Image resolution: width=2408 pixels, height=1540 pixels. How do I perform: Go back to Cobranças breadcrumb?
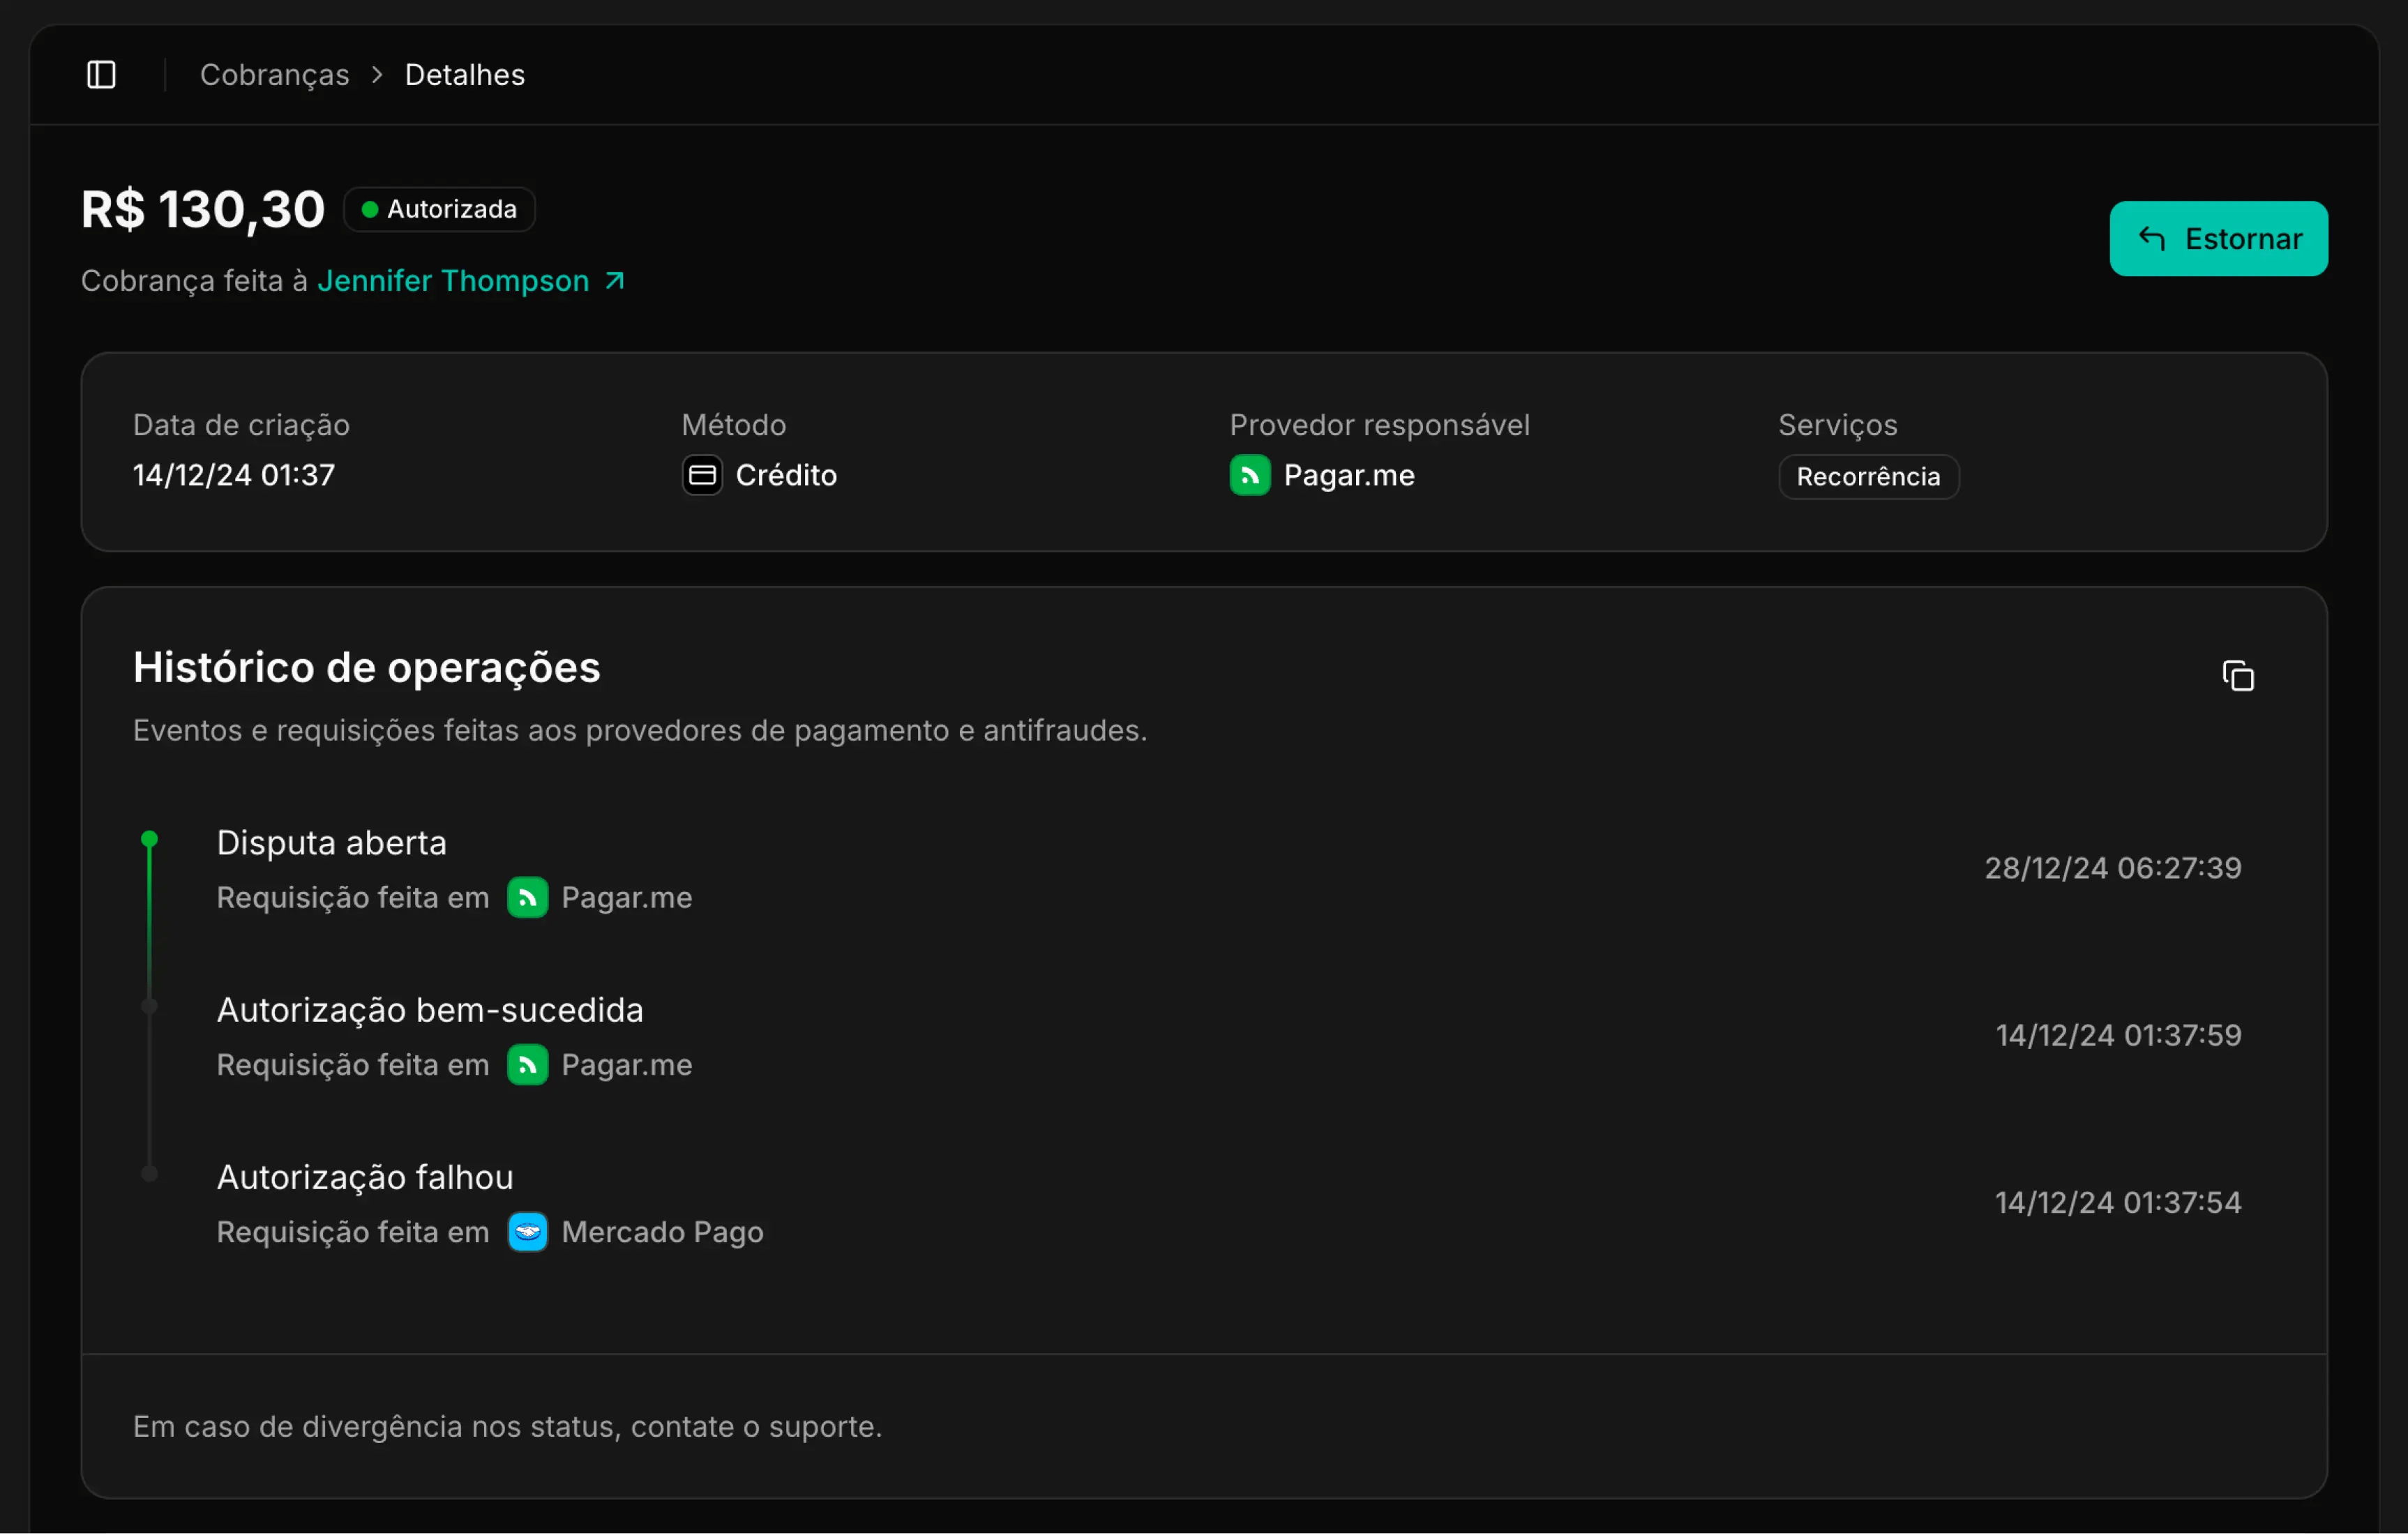click(274, 75)
